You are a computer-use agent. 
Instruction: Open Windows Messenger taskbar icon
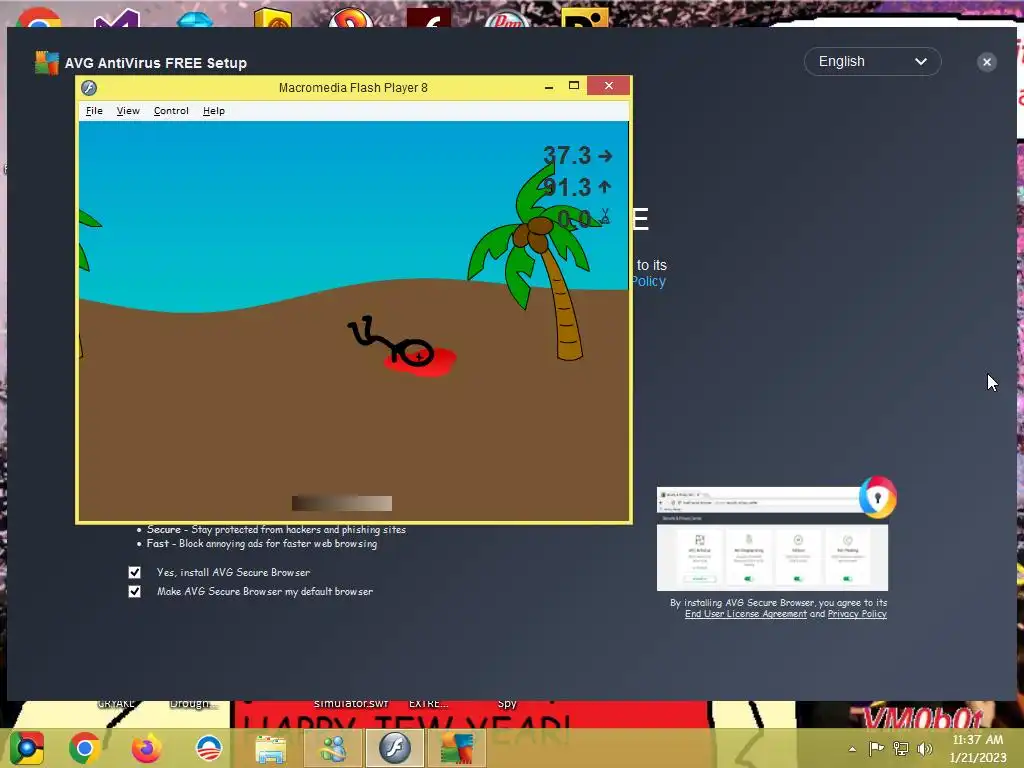pos(332,748)
